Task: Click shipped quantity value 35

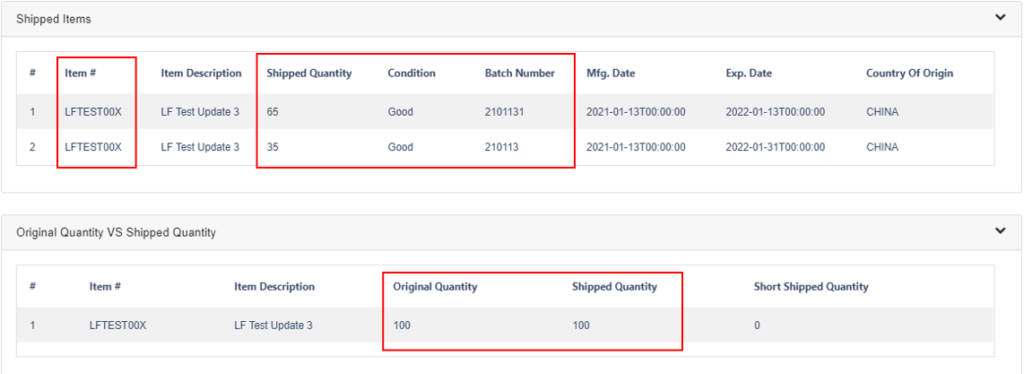Action: [272, 148]
